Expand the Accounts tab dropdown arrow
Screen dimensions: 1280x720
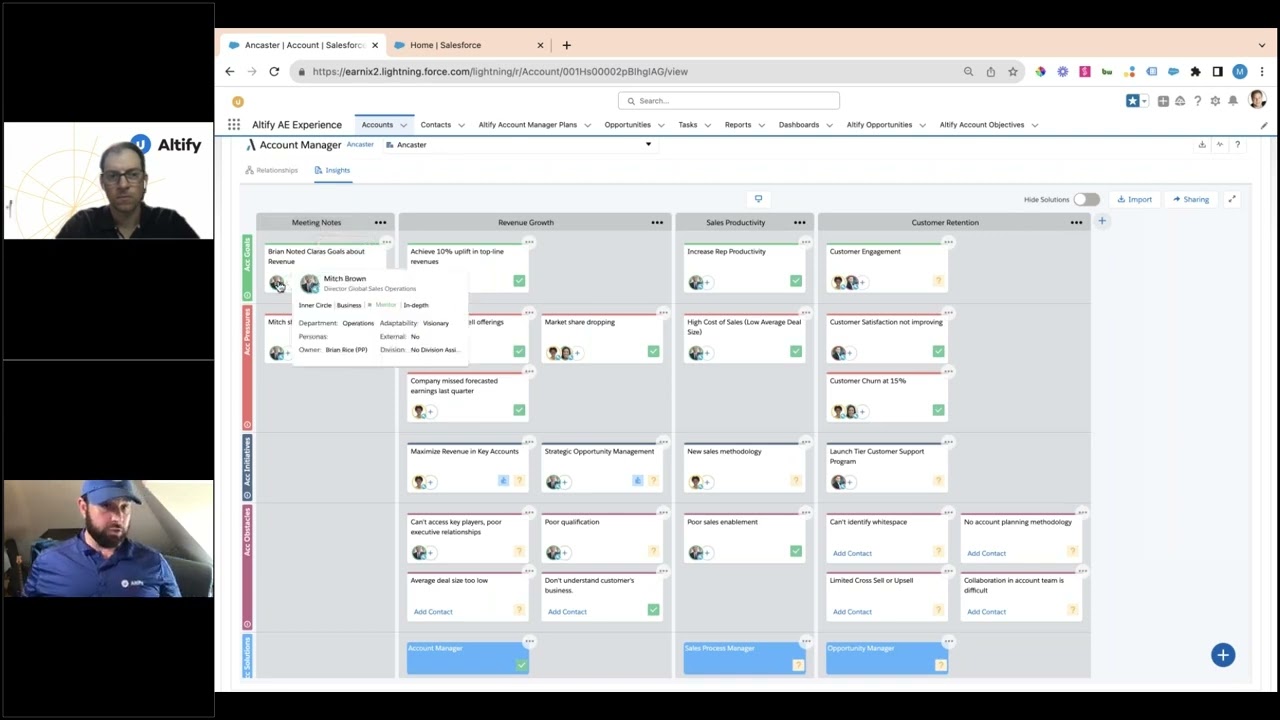pos(404,125)
